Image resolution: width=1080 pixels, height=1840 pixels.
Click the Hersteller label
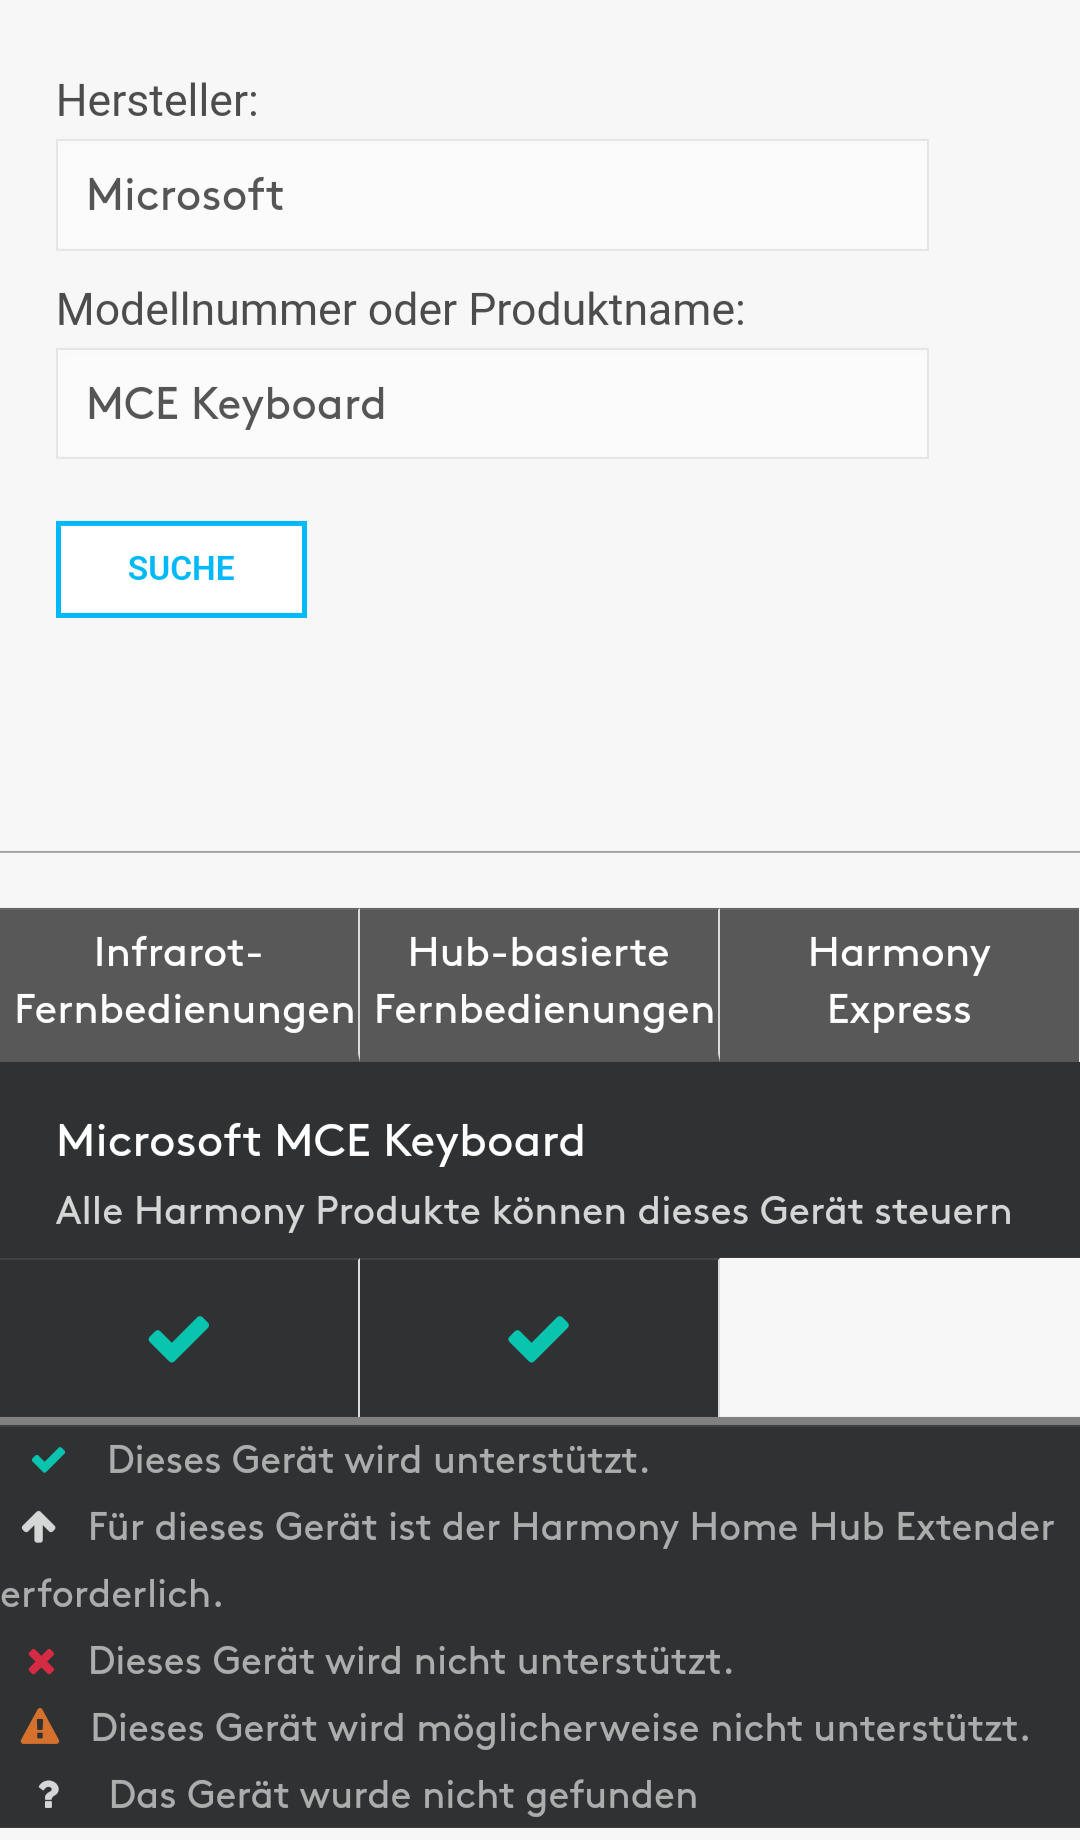(x=158, y=101)
